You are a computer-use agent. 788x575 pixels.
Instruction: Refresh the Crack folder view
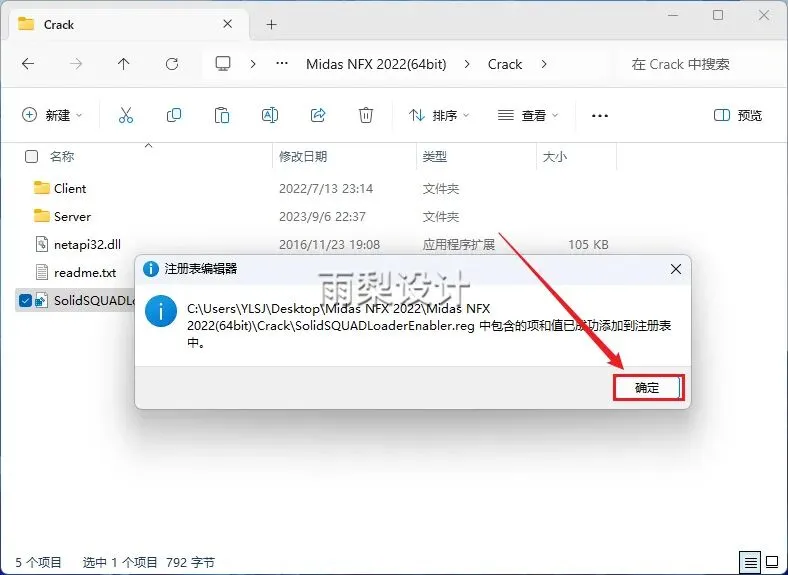pos(172,64)
